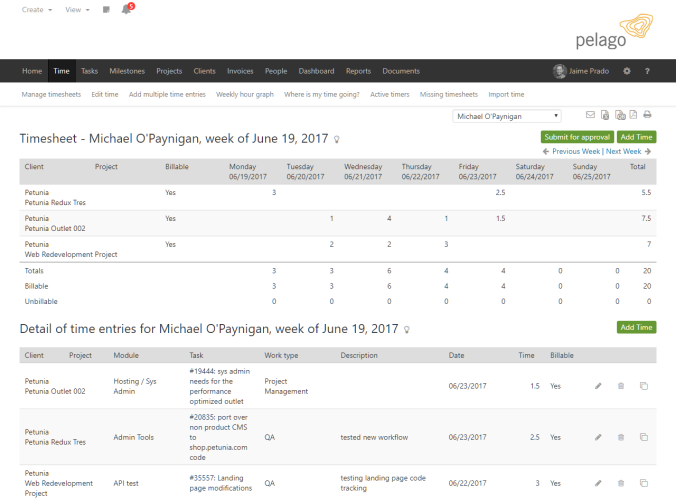Click the help question mark icon
Screen dimensions: 676x500
[647, 71]
